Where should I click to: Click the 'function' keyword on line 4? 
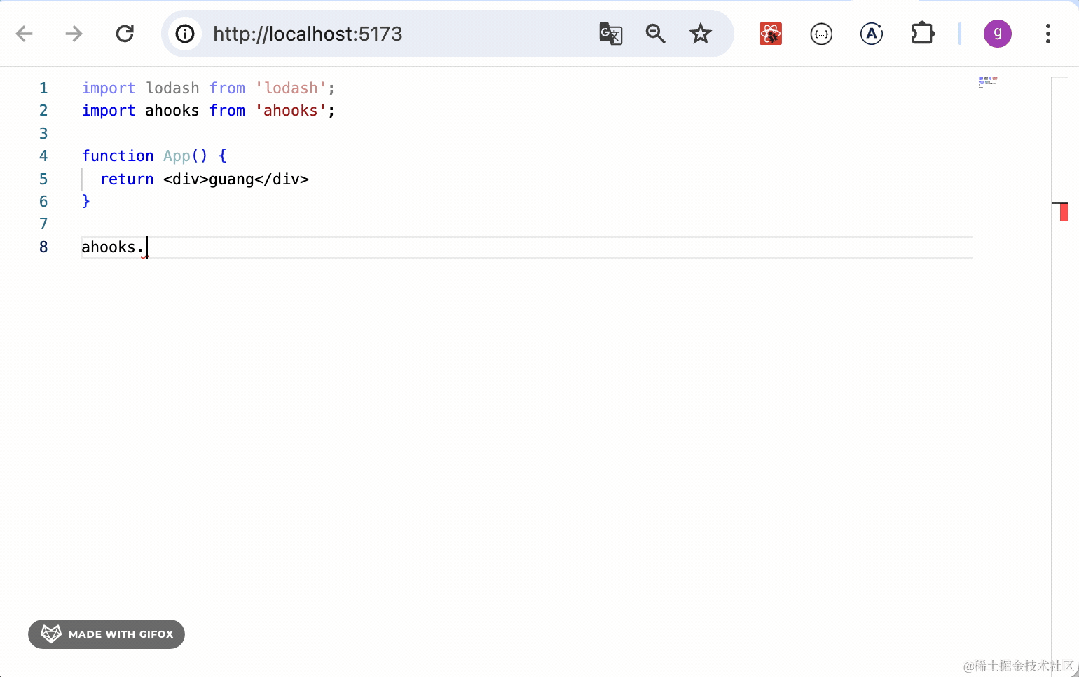click(118, 156)
